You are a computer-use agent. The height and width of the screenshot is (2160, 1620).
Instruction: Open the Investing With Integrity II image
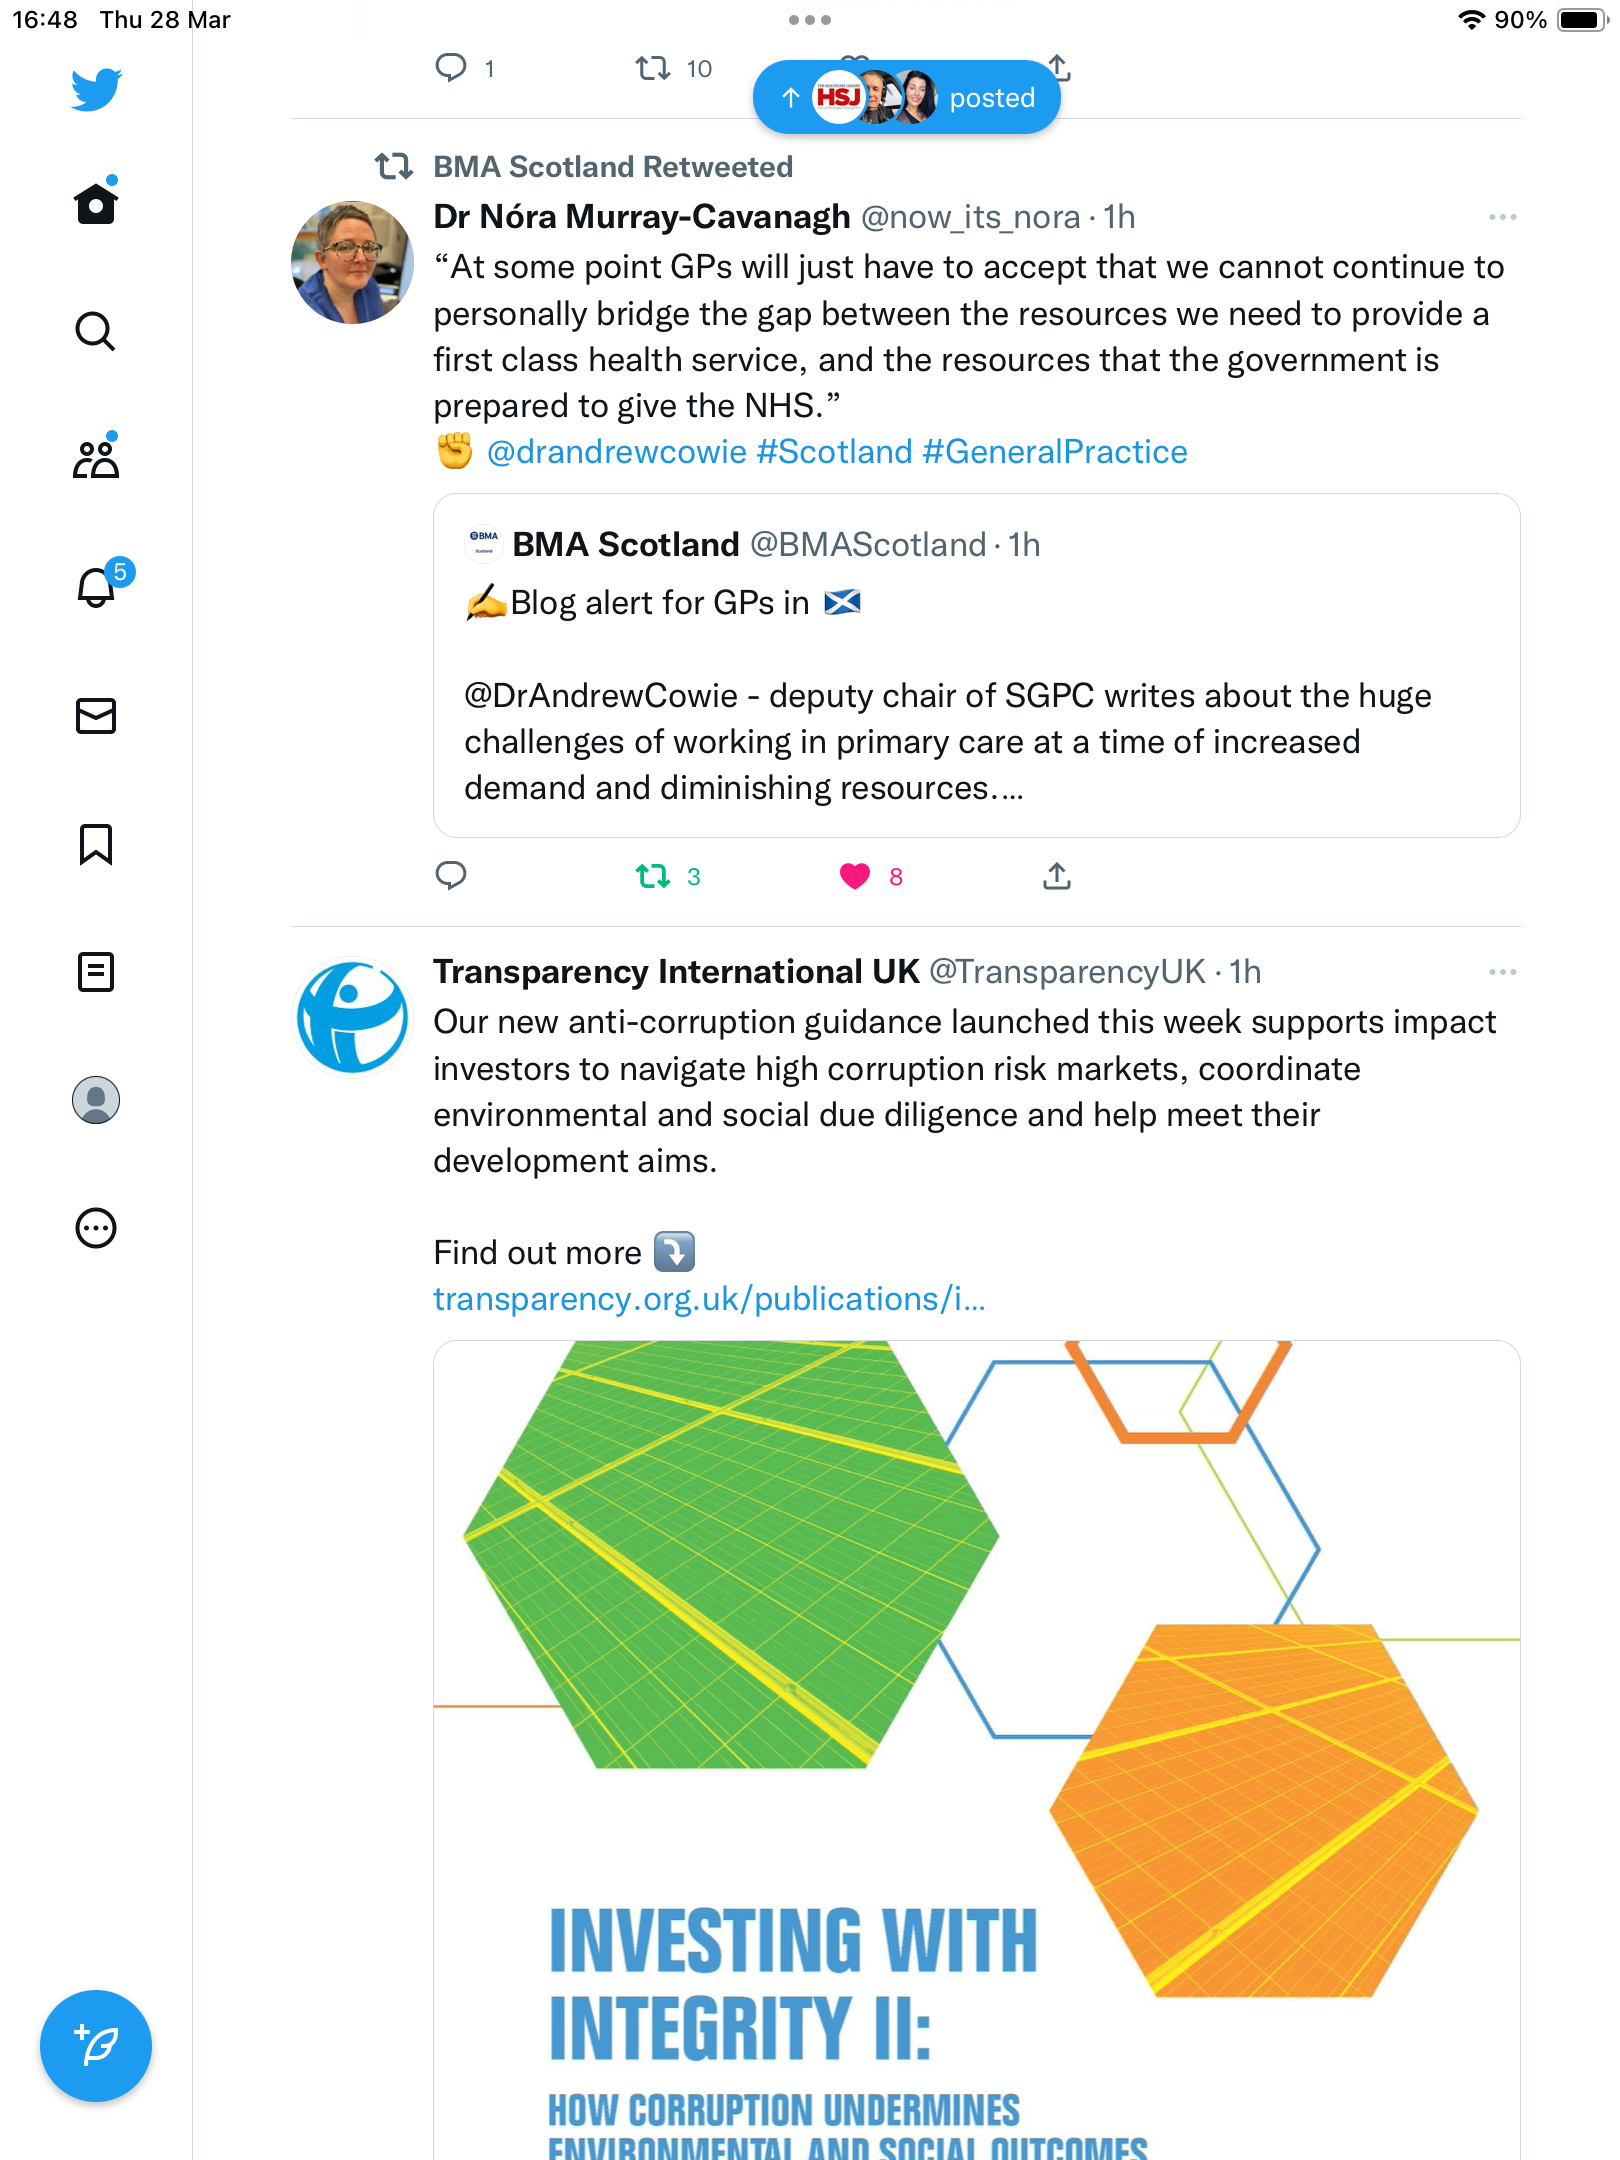click(x=977, y=1750)
